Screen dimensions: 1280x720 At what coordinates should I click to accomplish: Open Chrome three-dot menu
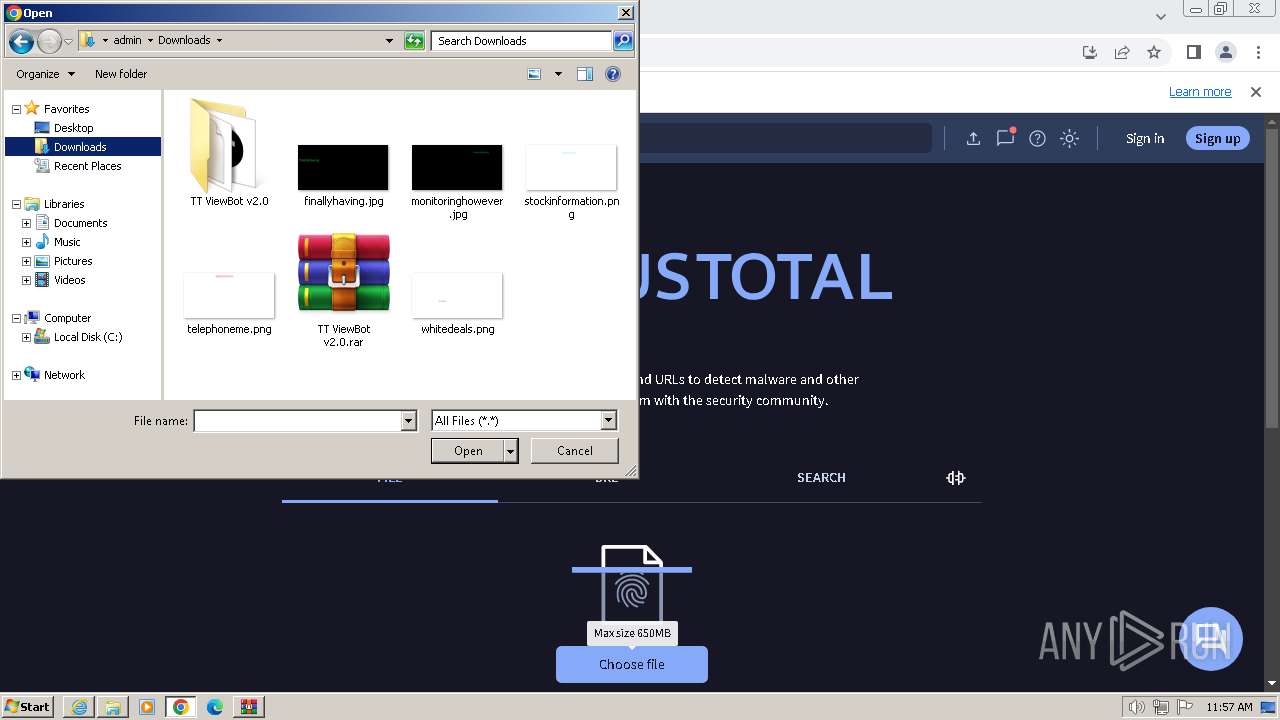pos(1257,52)
